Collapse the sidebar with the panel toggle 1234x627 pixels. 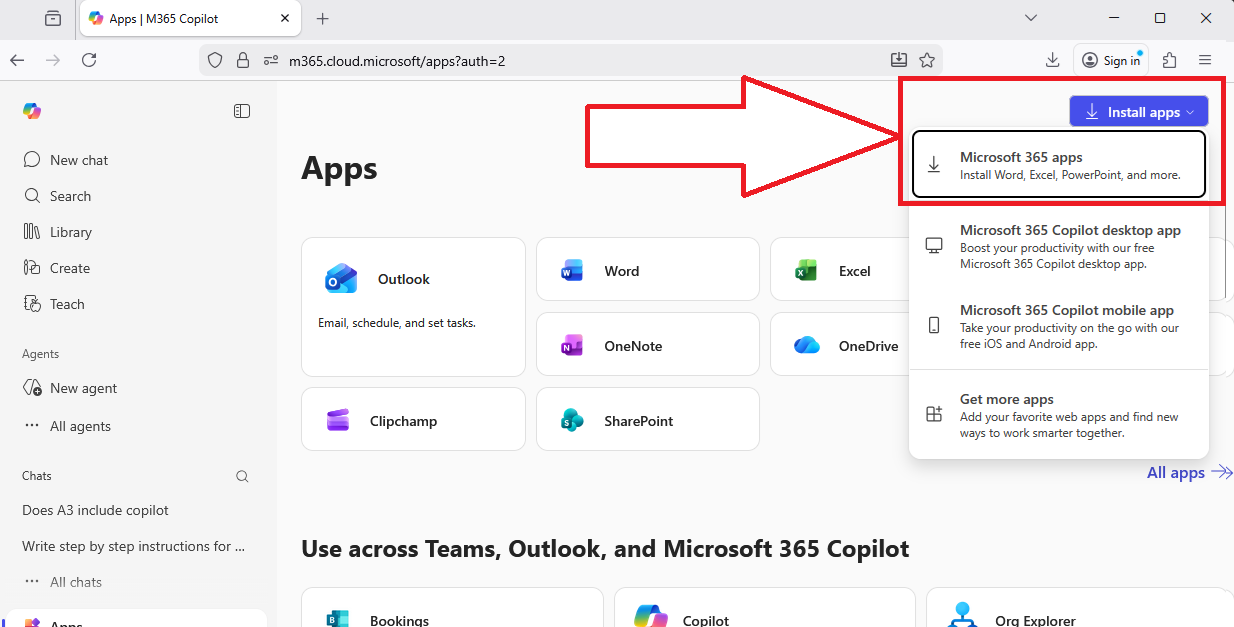point(241,110)
